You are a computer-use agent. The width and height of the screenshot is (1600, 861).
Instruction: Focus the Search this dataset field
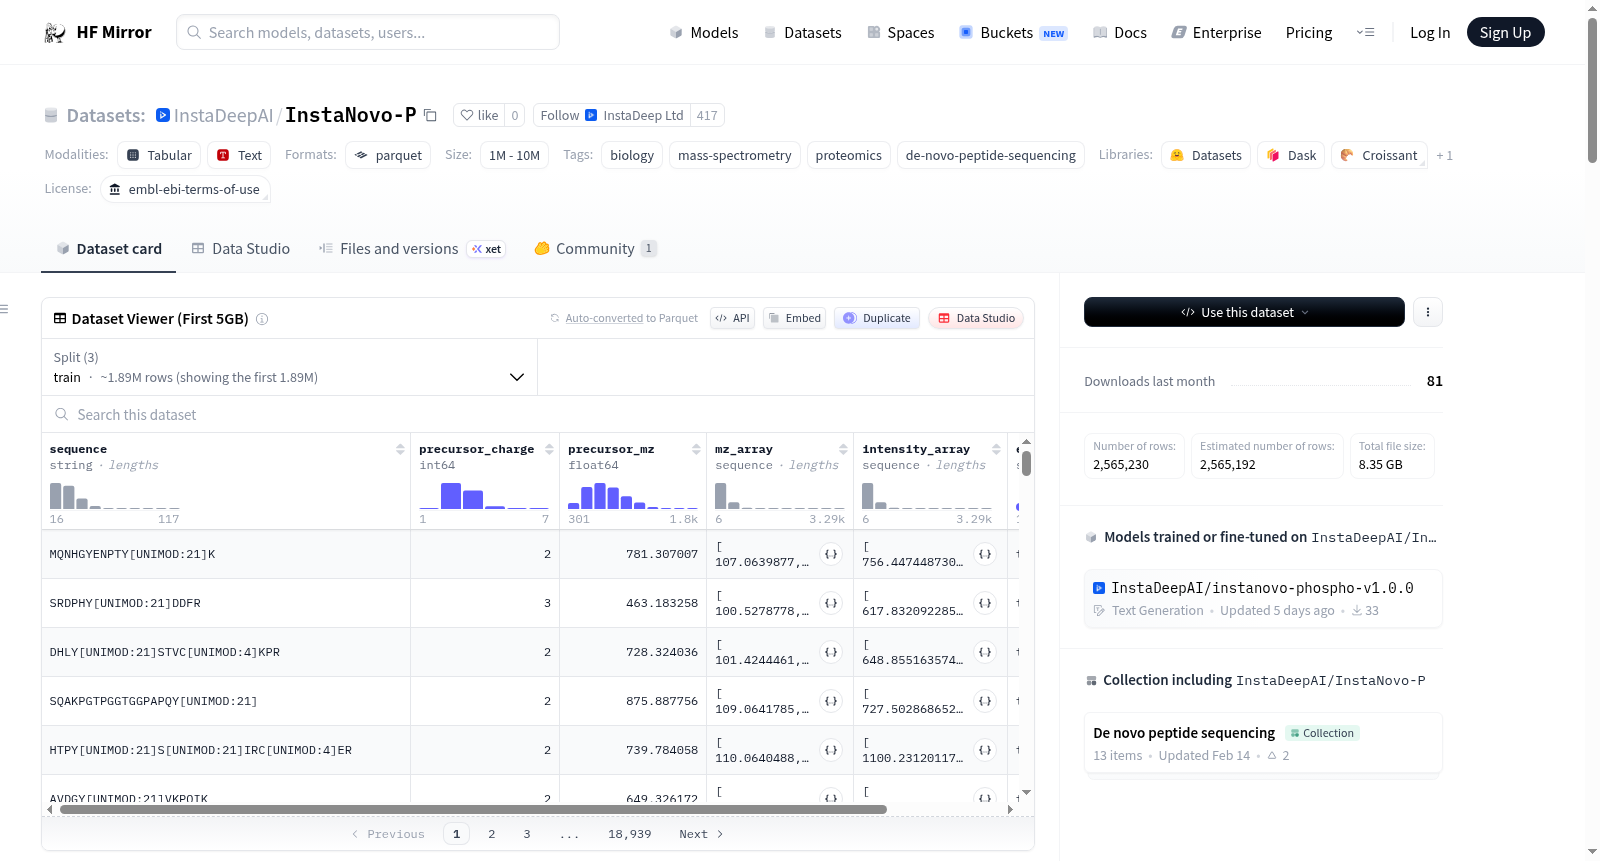tap(538, 414)
